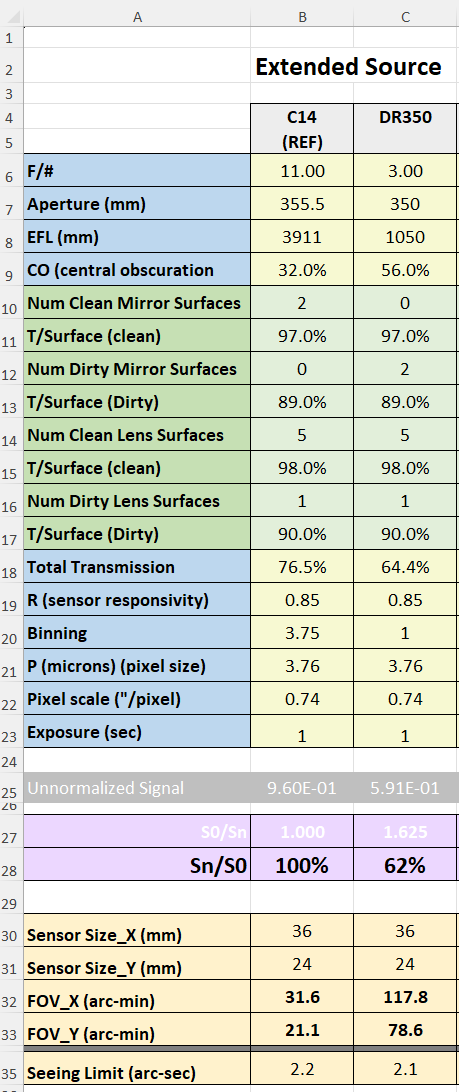
Task: Click the select-all corner of the grid
Action: [11, 17]
